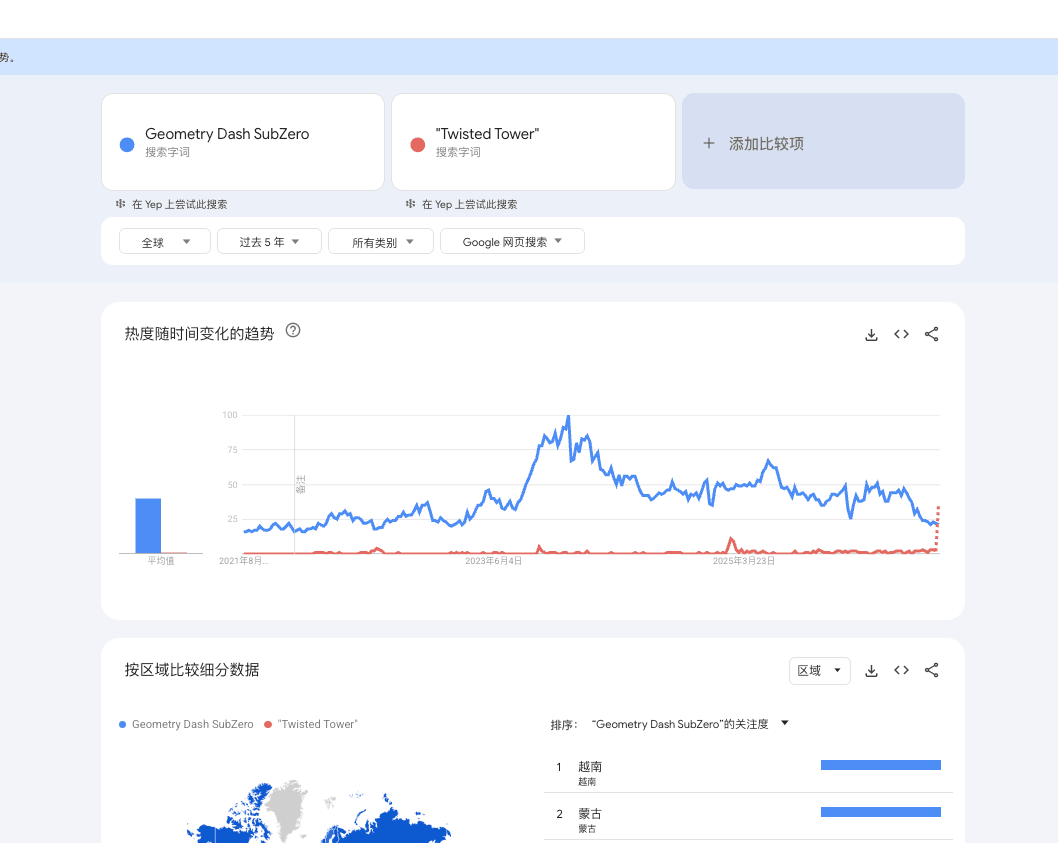
Task: Download the interest over time chart data
Action: point(871,334)
